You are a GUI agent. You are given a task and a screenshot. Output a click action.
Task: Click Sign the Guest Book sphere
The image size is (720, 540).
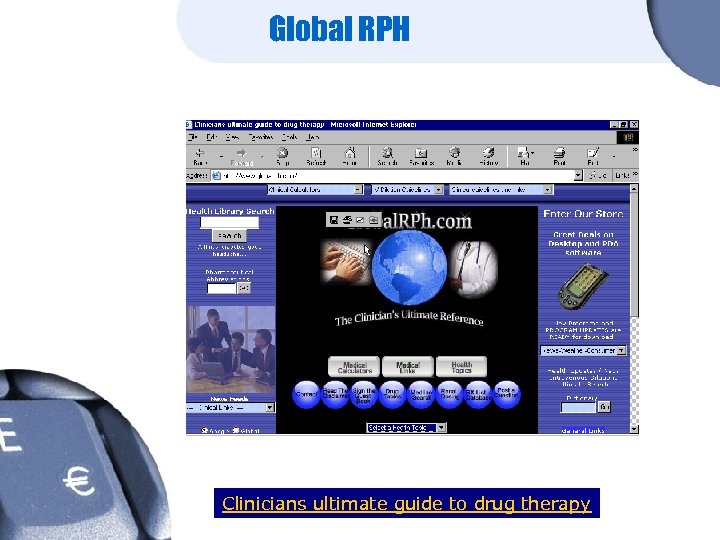364,394
